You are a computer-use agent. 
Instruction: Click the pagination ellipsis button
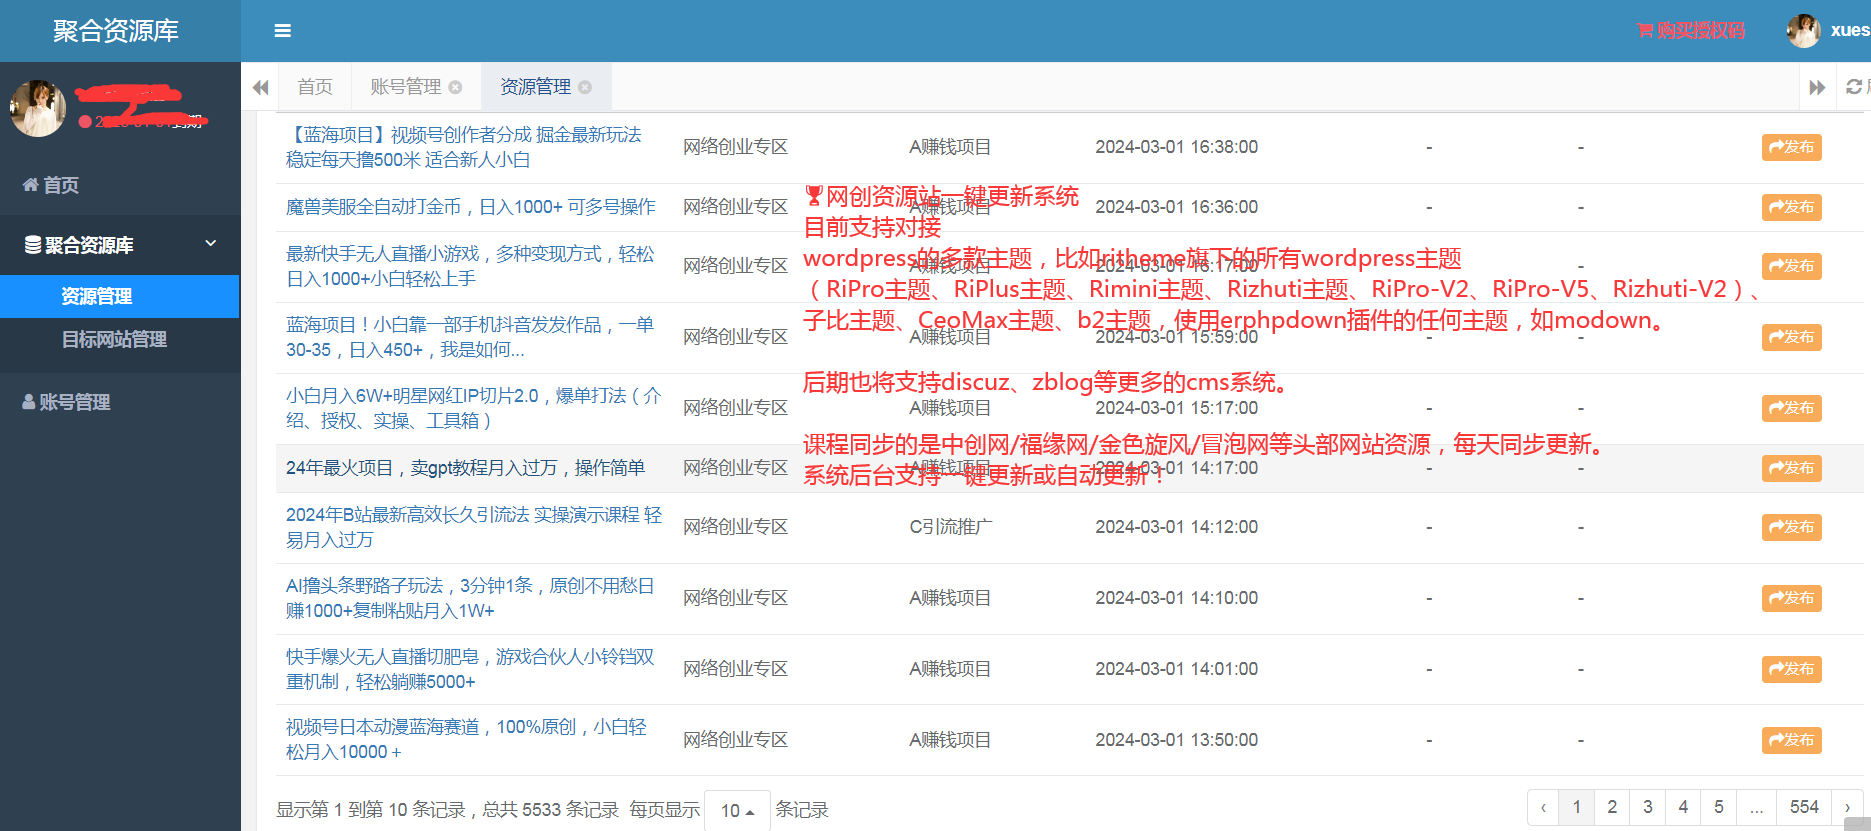pyautogui.click(x=1756, y=807)
